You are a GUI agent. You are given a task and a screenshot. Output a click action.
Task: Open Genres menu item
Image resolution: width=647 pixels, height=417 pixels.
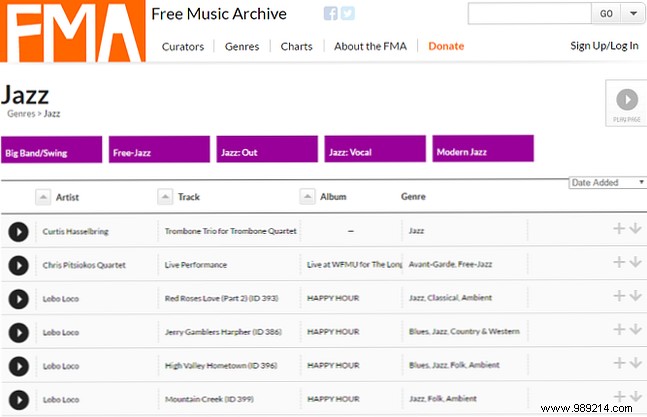[x=242, y=47]
